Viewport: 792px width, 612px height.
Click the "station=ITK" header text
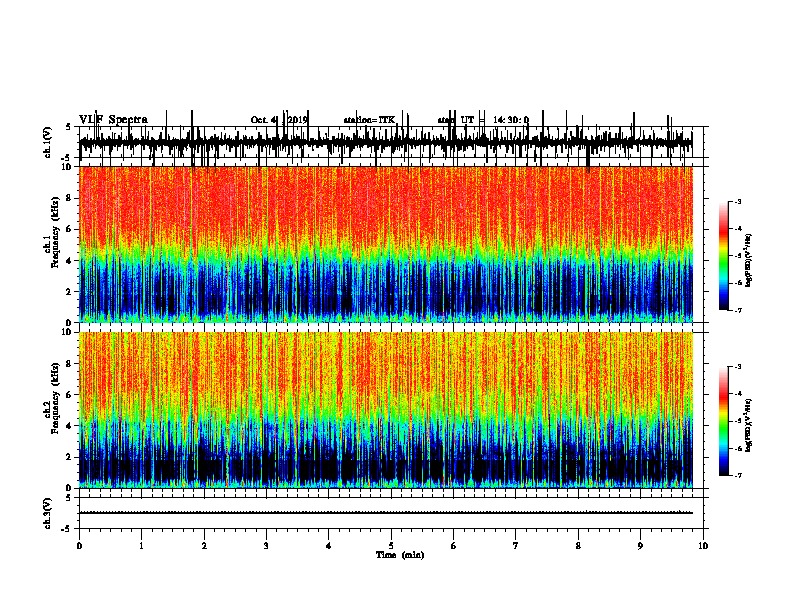tap(369, 120)
